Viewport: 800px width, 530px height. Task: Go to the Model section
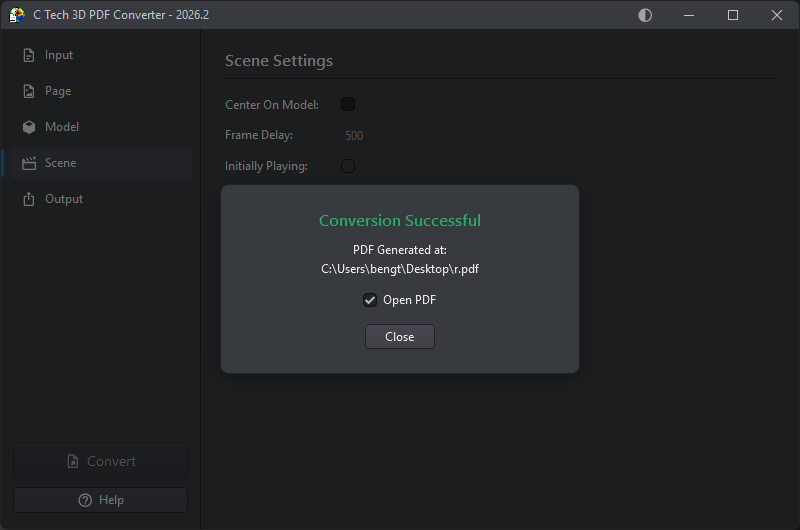click(x=101, y=127)
